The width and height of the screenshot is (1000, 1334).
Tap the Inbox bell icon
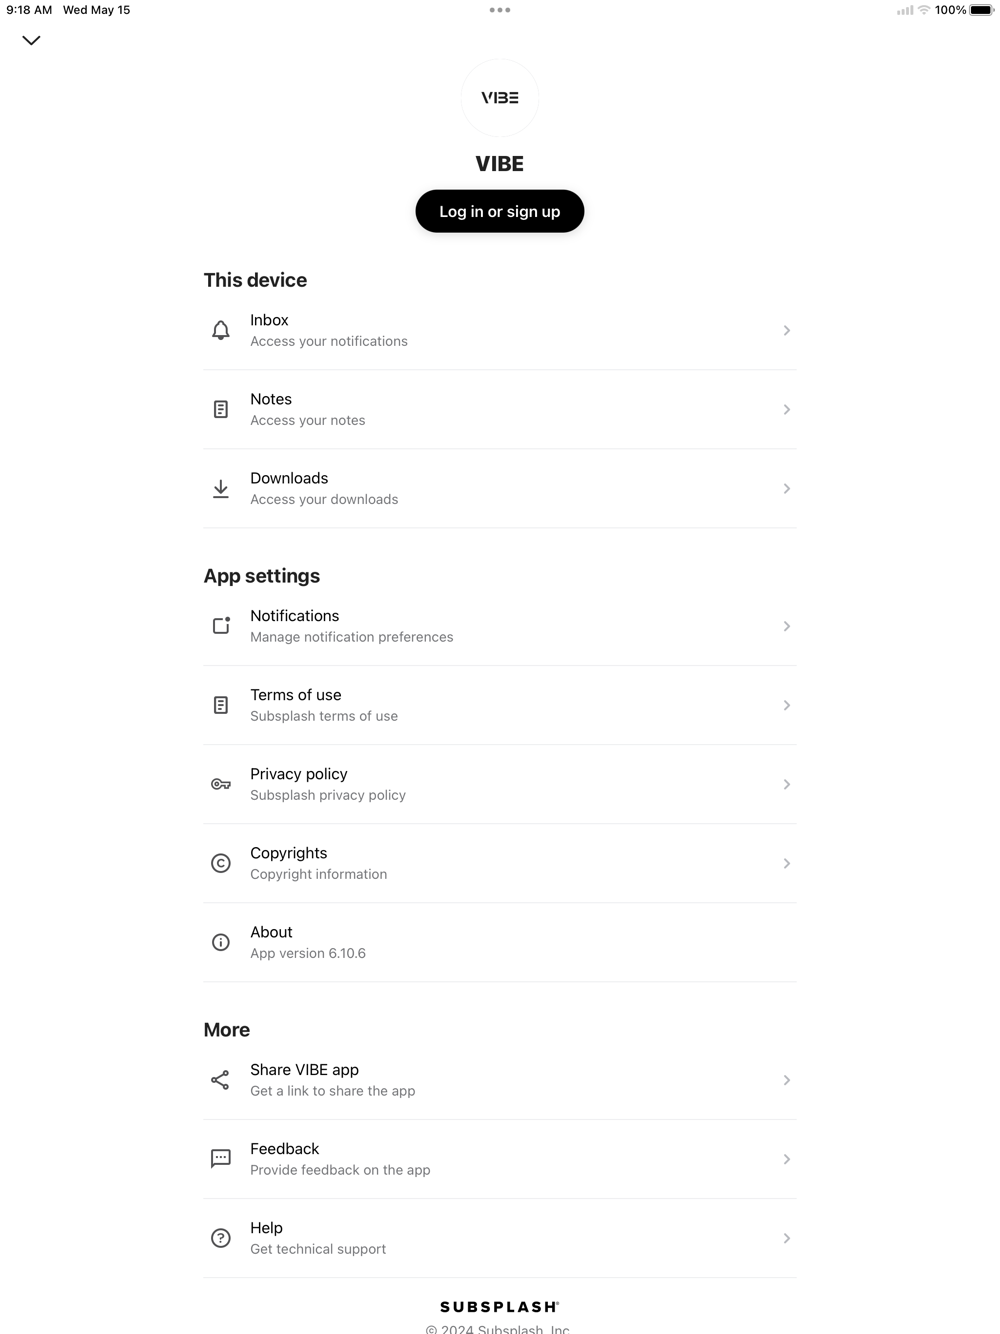pyautogui.click(x=221, y=330)
